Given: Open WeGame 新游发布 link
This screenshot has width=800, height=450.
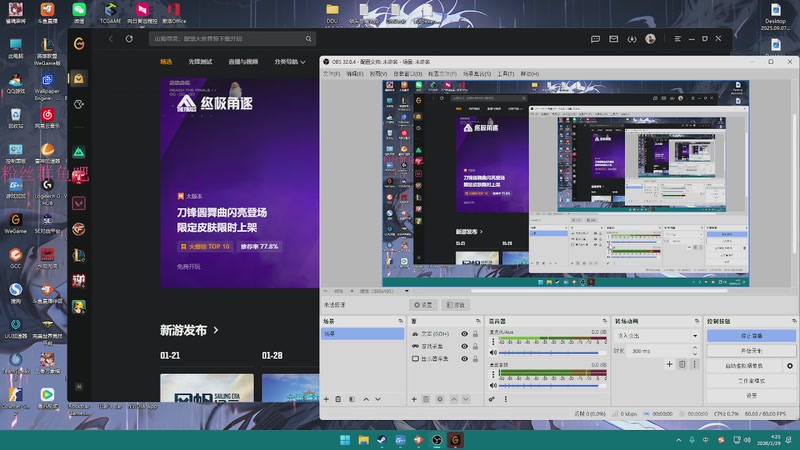Looking at the screenshot, I should 189,330.
